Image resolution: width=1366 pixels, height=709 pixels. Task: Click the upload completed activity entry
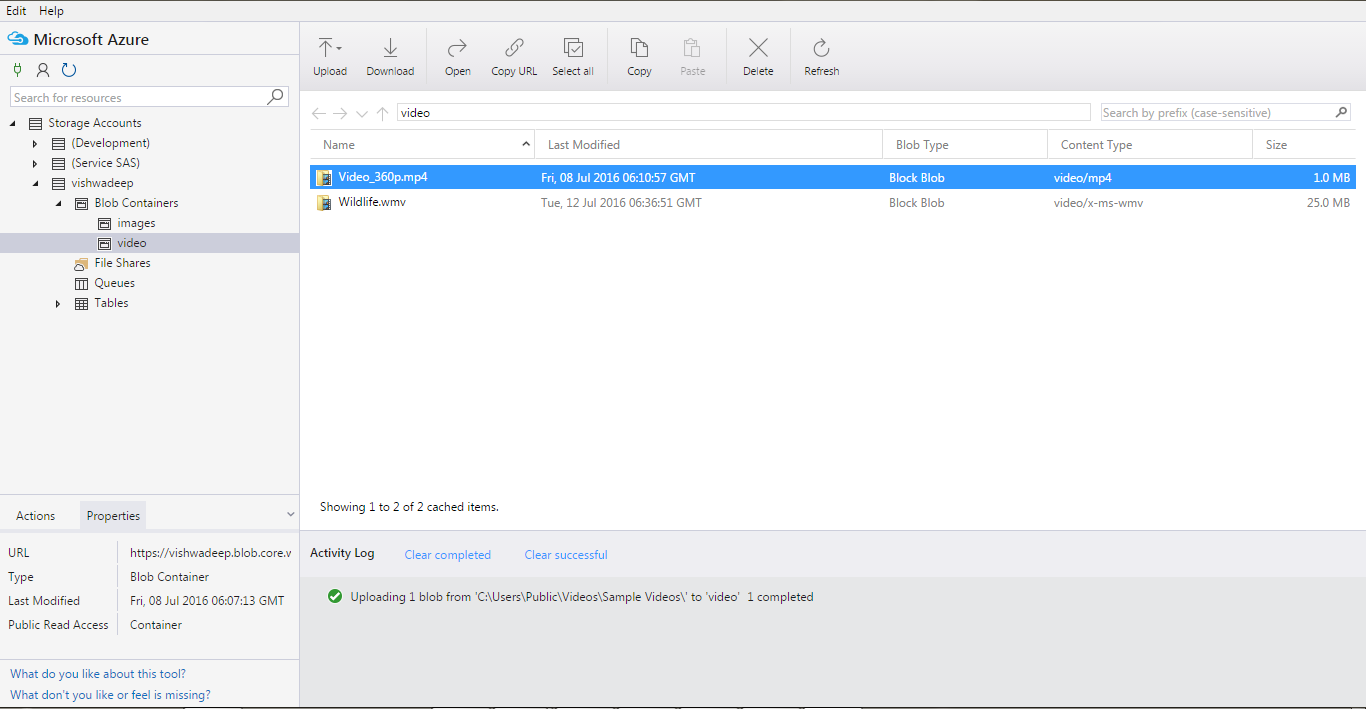coord(581,597)
